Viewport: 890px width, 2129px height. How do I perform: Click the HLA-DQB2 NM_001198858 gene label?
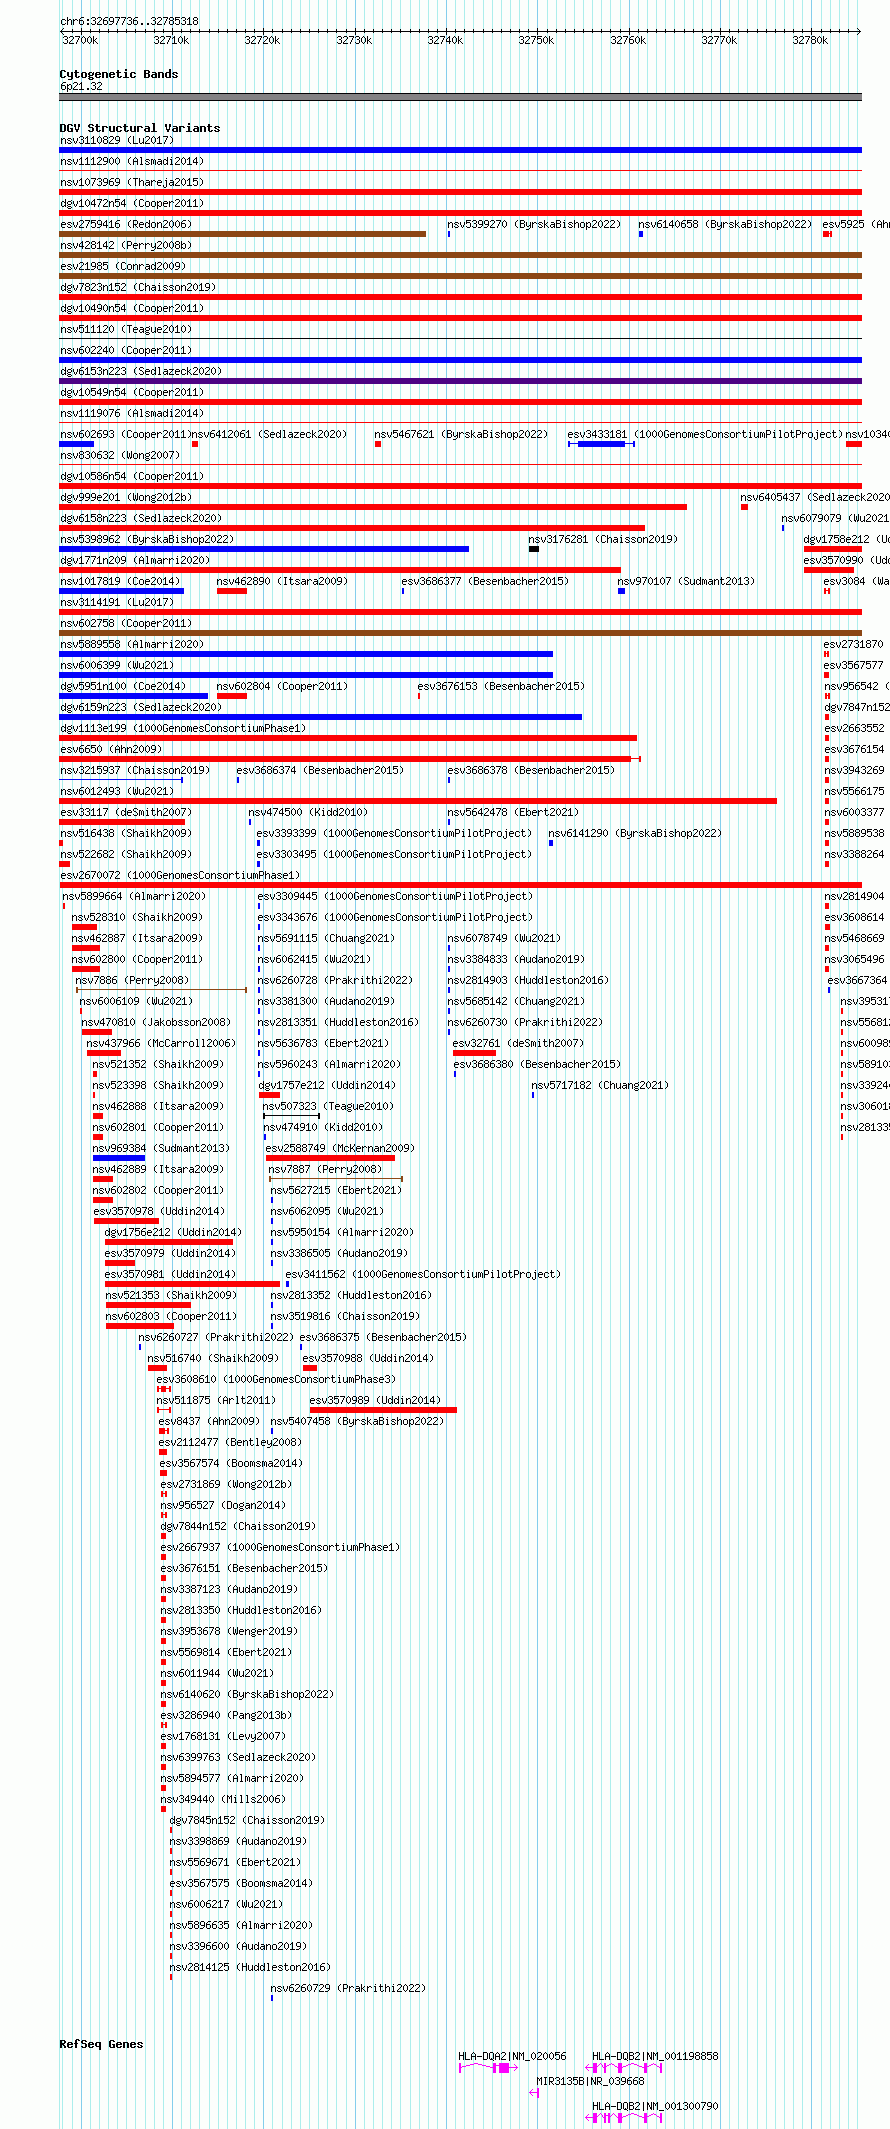(x=655, y=2056)
